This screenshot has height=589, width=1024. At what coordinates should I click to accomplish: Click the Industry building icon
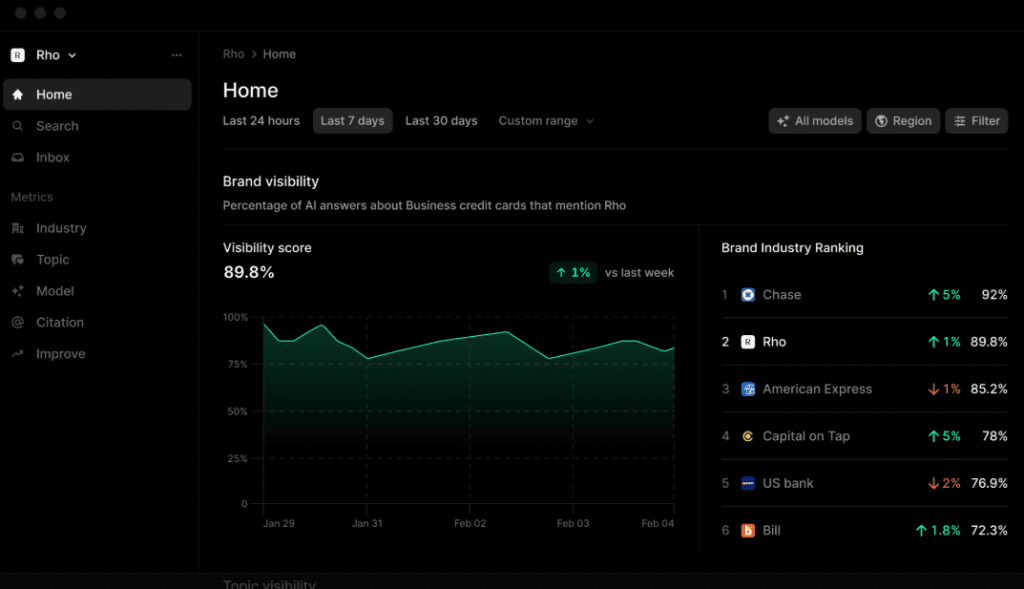point(18,228)
